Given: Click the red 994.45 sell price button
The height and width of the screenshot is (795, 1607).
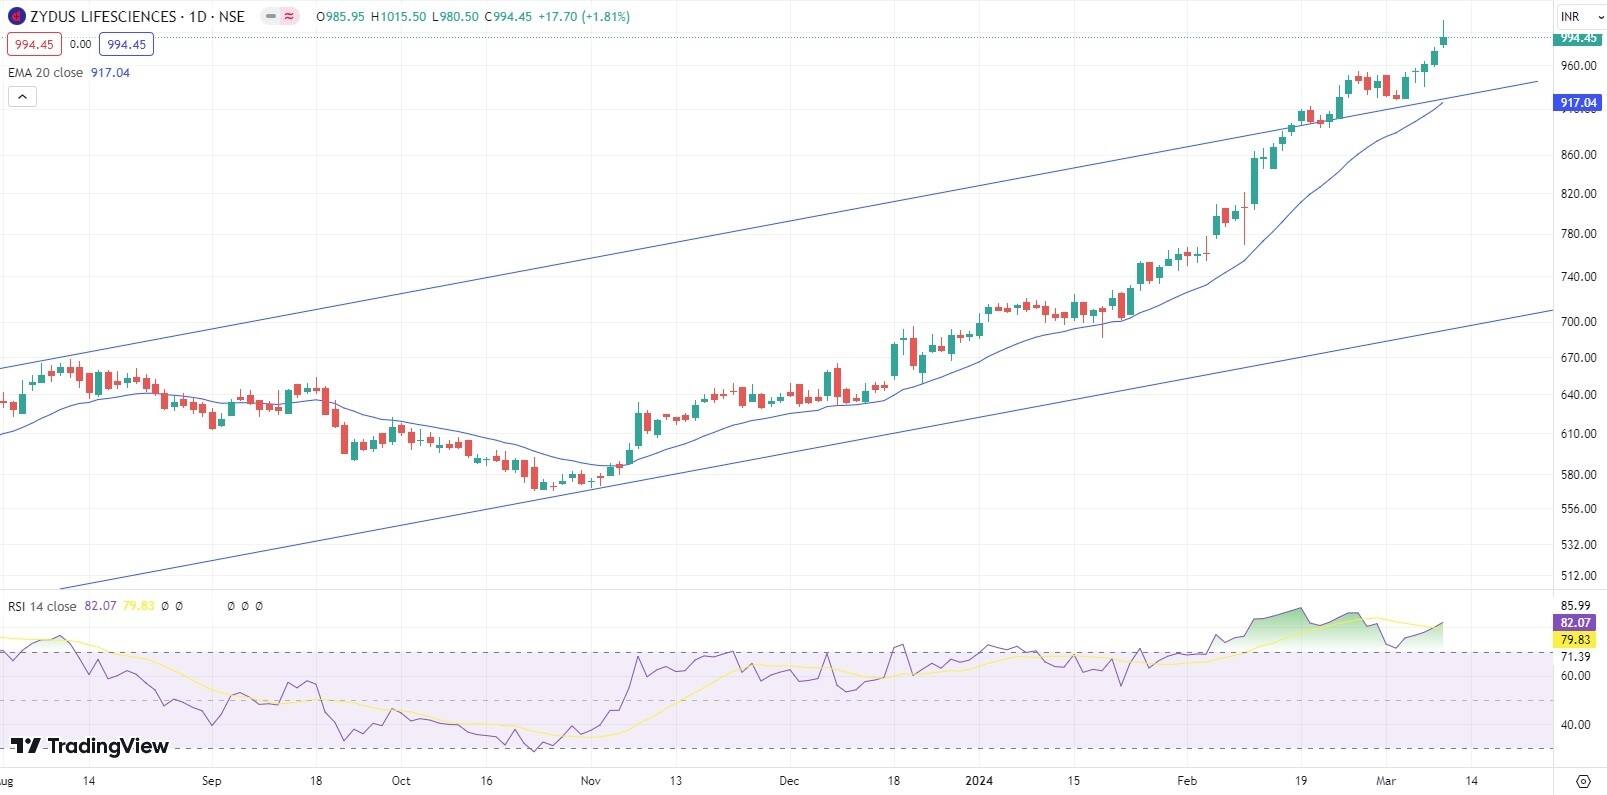Looking at the screenshot, I should [33, 44].
